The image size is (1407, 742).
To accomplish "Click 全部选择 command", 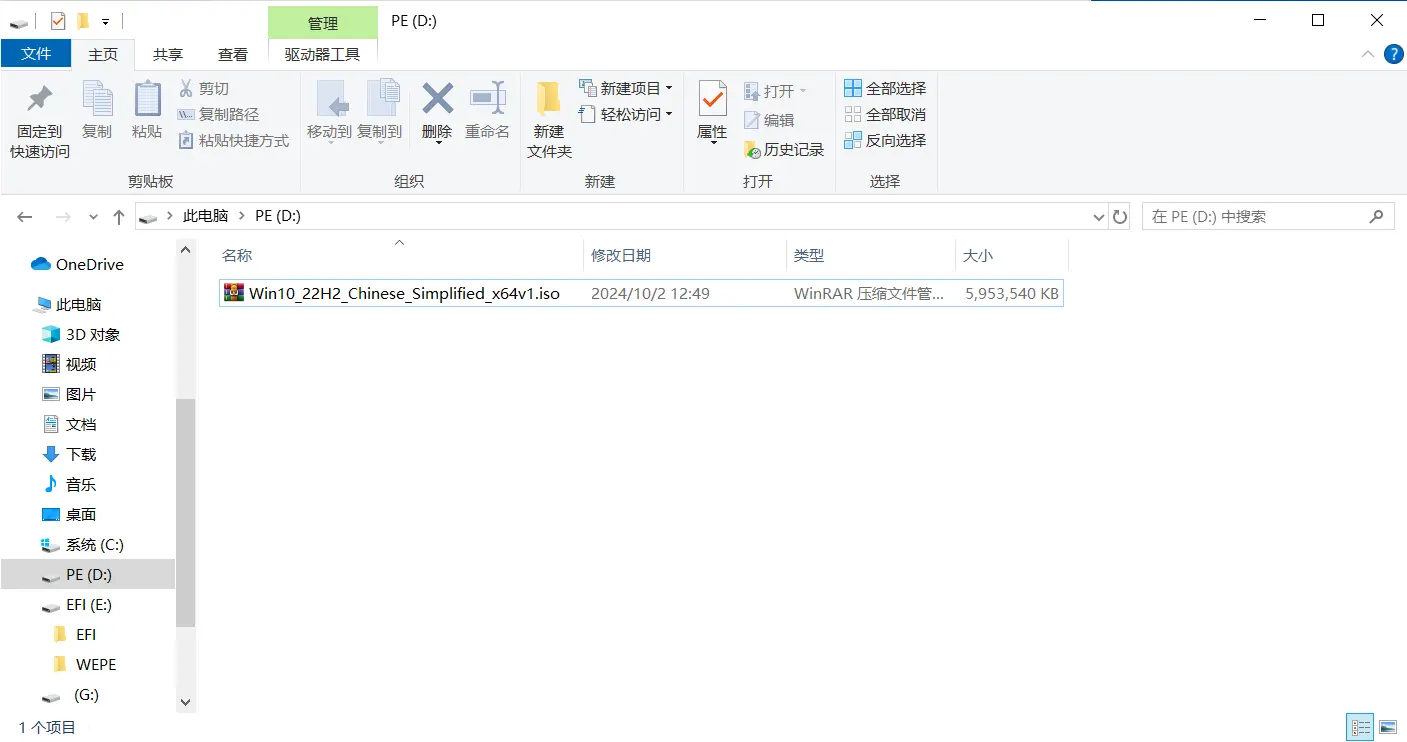I will click(885, 88).
